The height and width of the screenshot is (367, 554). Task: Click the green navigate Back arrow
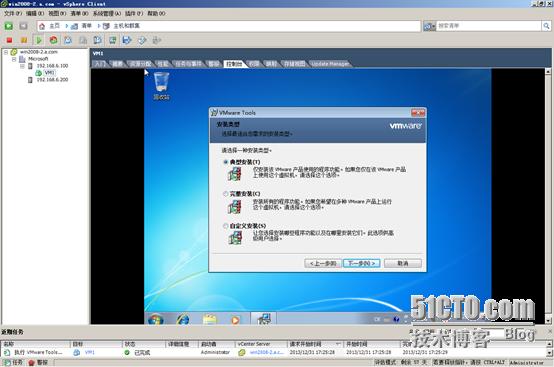(x=8, y=26)
